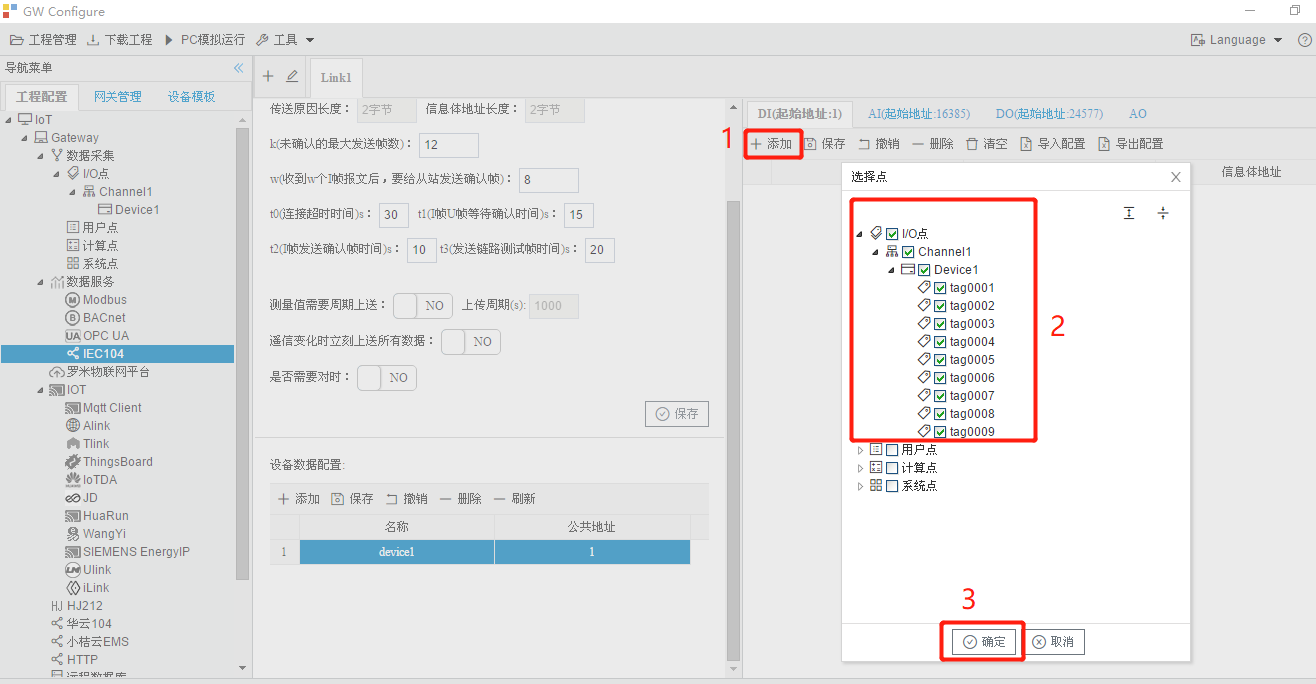Viewport: 1316px width, 684px height.
Task: Open the 工程管理 menu
Action: point(43,40)
